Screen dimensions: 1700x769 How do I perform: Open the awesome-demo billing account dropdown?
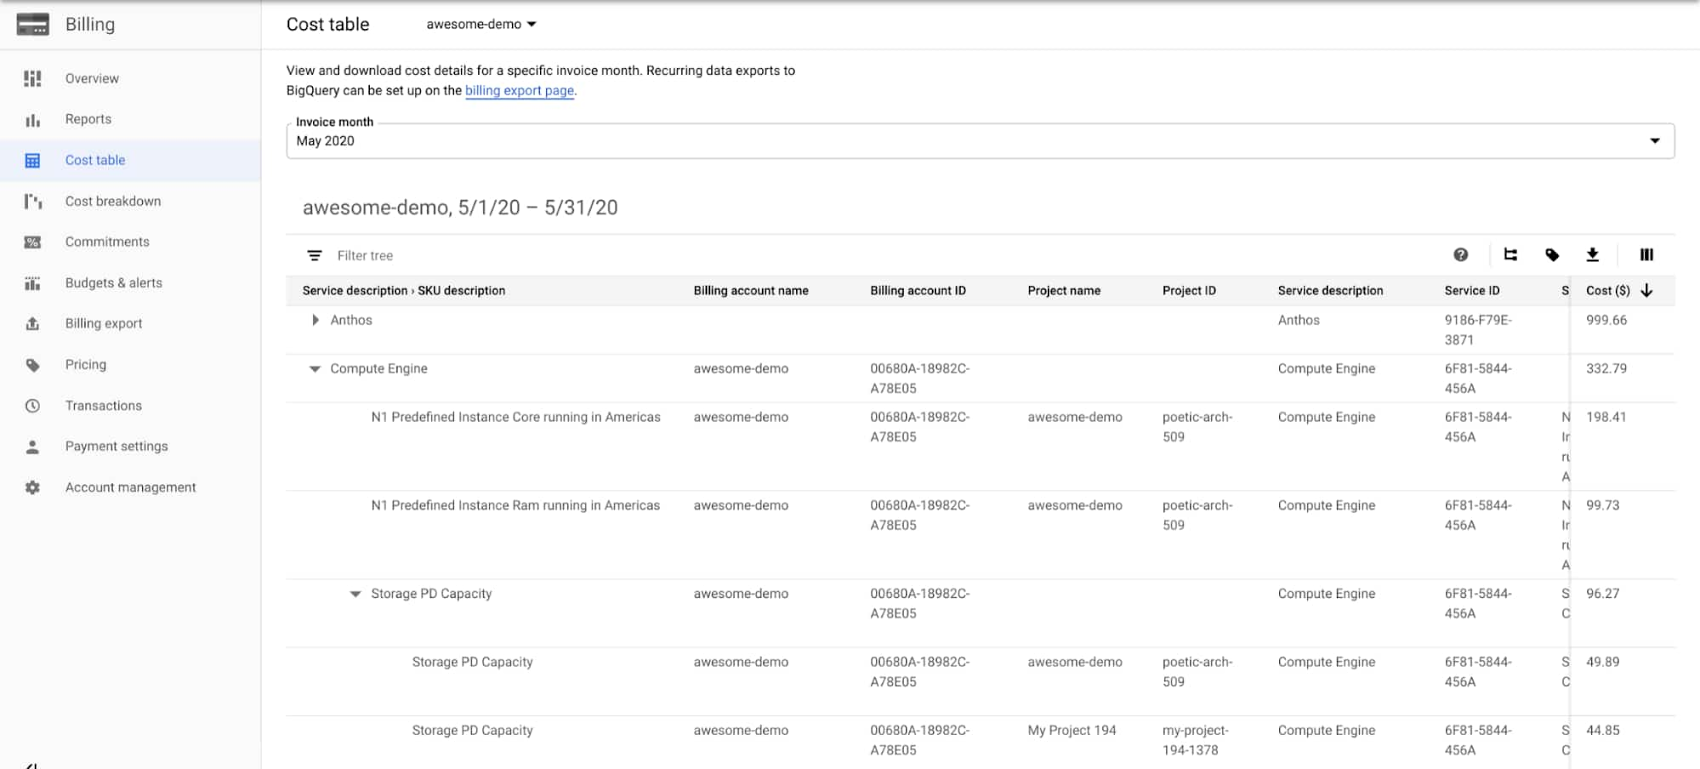point(481,24)
